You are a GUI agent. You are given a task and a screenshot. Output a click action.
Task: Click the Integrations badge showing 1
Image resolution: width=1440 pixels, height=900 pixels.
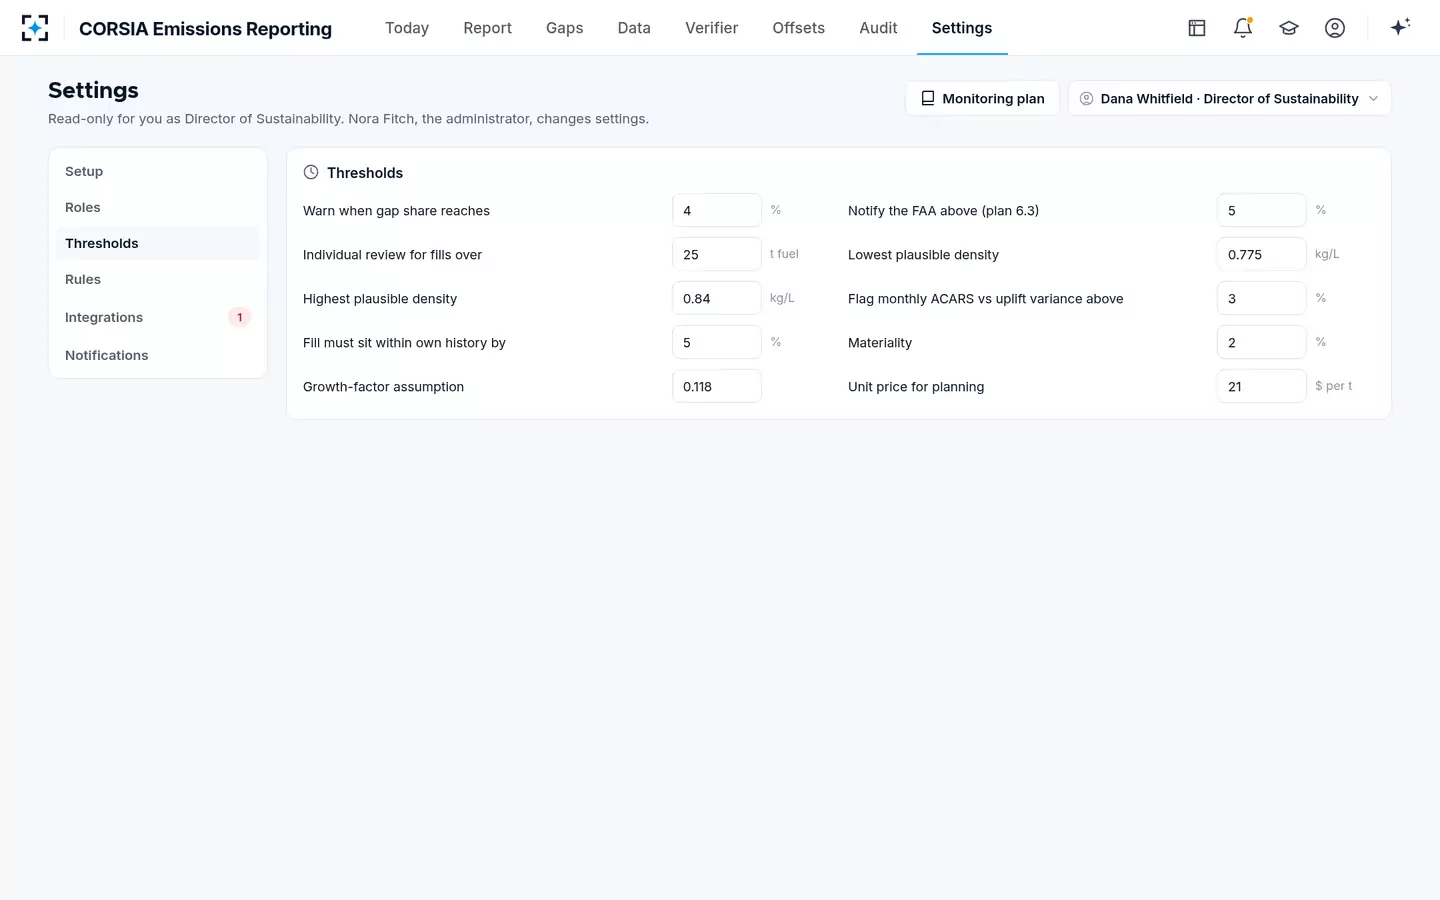pos(239,317)
